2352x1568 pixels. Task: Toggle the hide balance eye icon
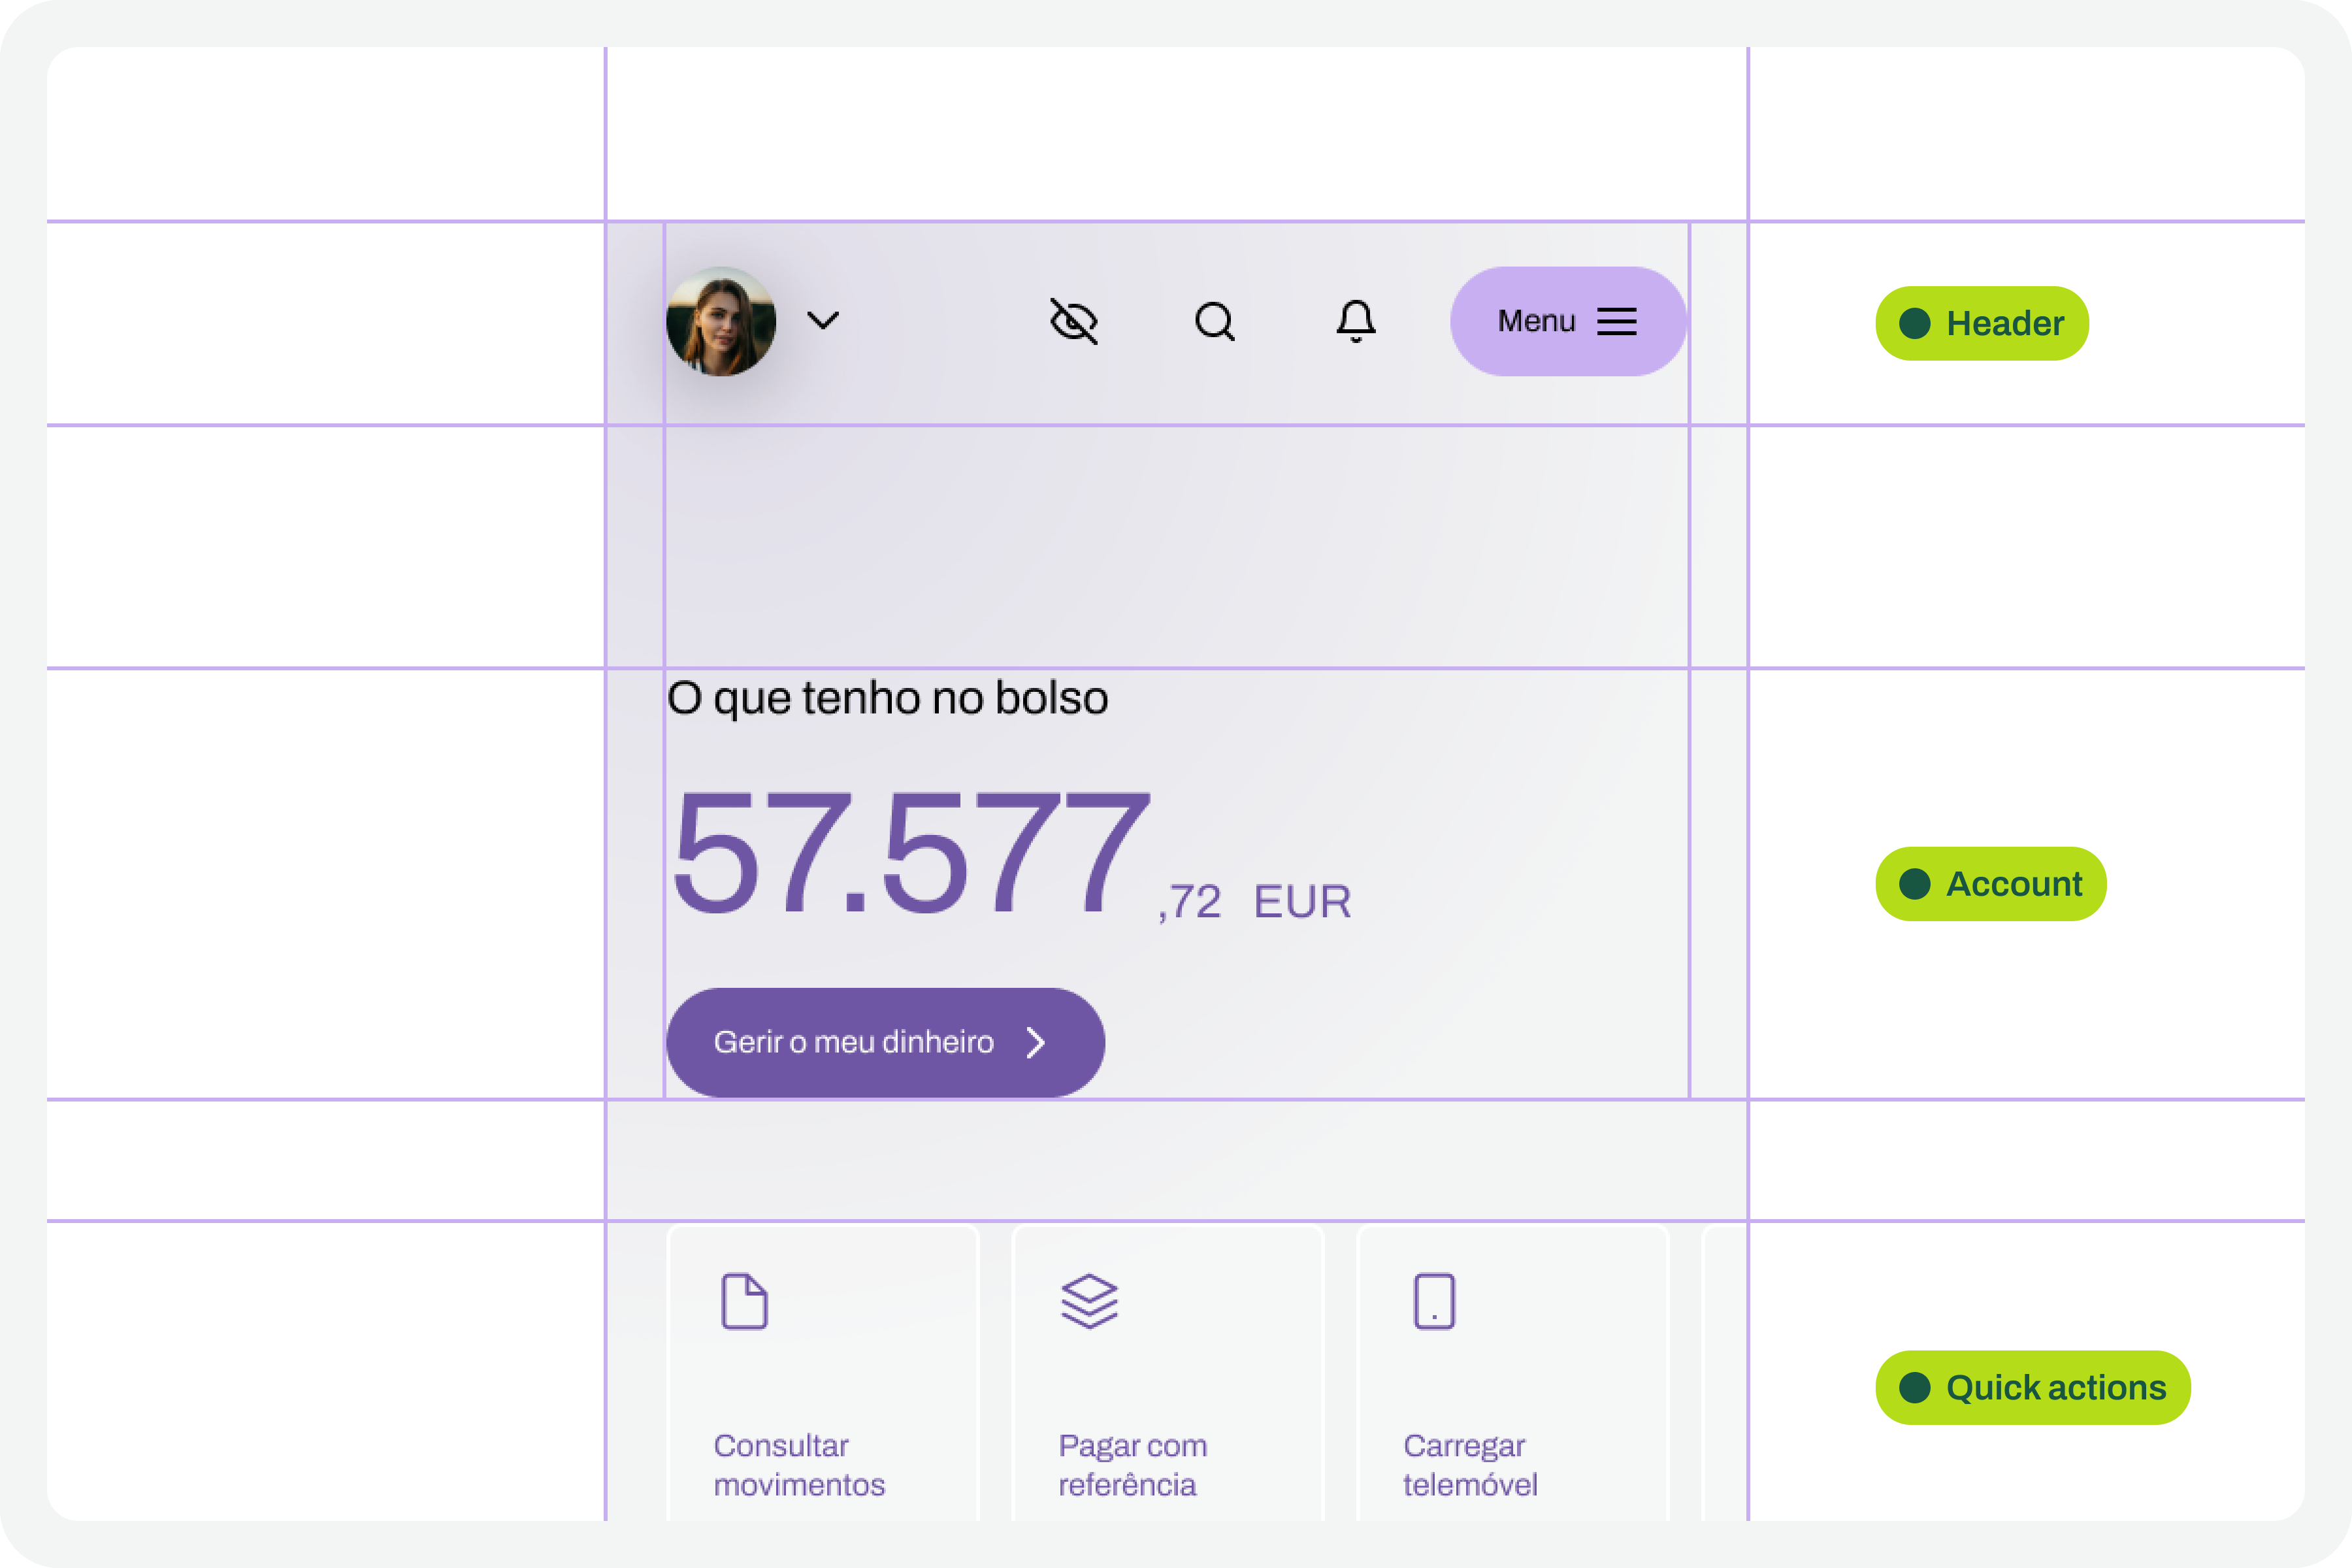1074,321
